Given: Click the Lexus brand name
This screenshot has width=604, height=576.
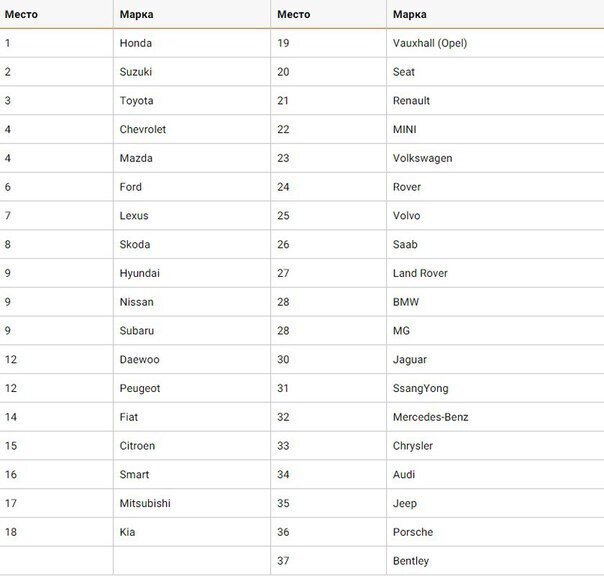Looking at the screenshot, I should 134,216.
